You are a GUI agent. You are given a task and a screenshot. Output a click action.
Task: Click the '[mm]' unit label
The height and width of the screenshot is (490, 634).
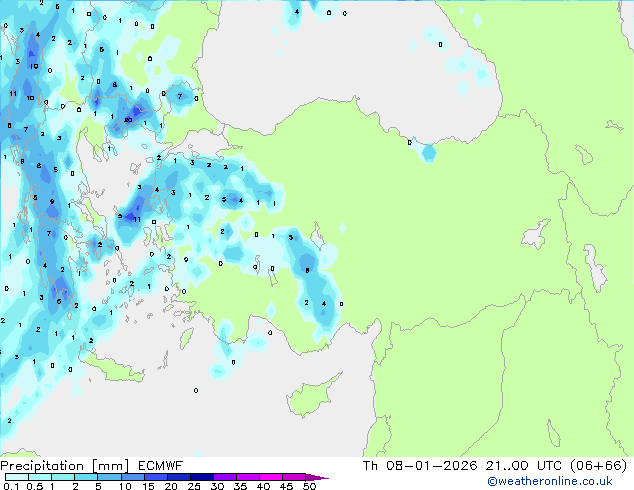tap(110, 466)
